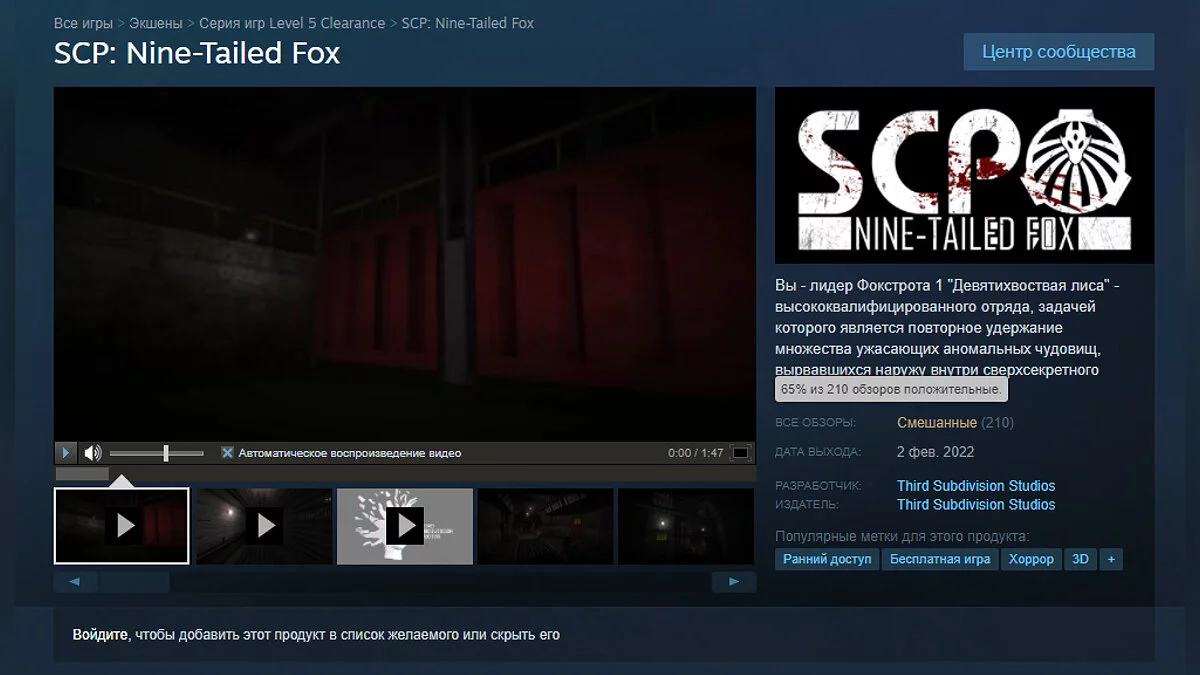The image size is (1200, 675).
Task: Open Серия игр Level 5 Clearance breadcrumb
Action: tap(292, 22)
